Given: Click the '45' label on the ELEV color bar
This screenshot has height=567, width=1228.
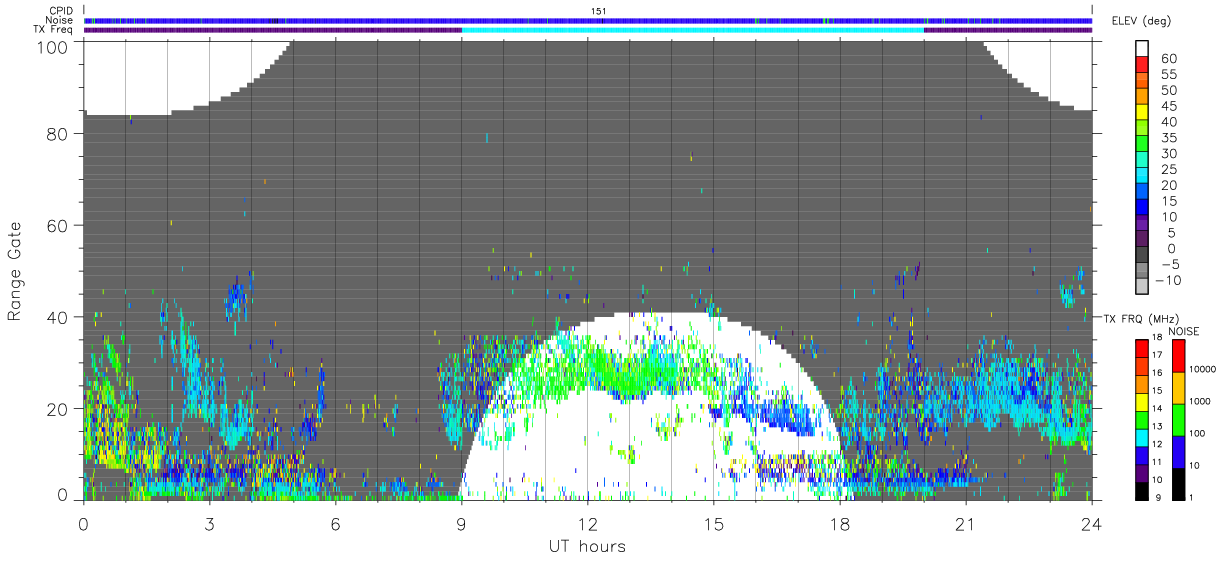Looking at the screenshot, I should tap(1168, 106).
